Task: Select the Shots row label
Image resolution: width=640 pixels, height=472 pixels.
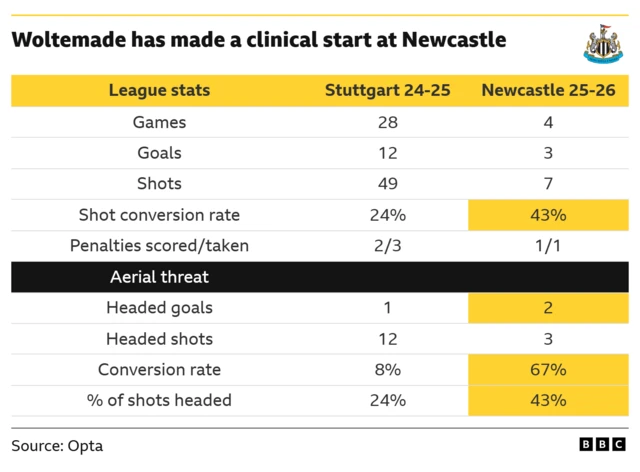Action: (x=159, y=184)
